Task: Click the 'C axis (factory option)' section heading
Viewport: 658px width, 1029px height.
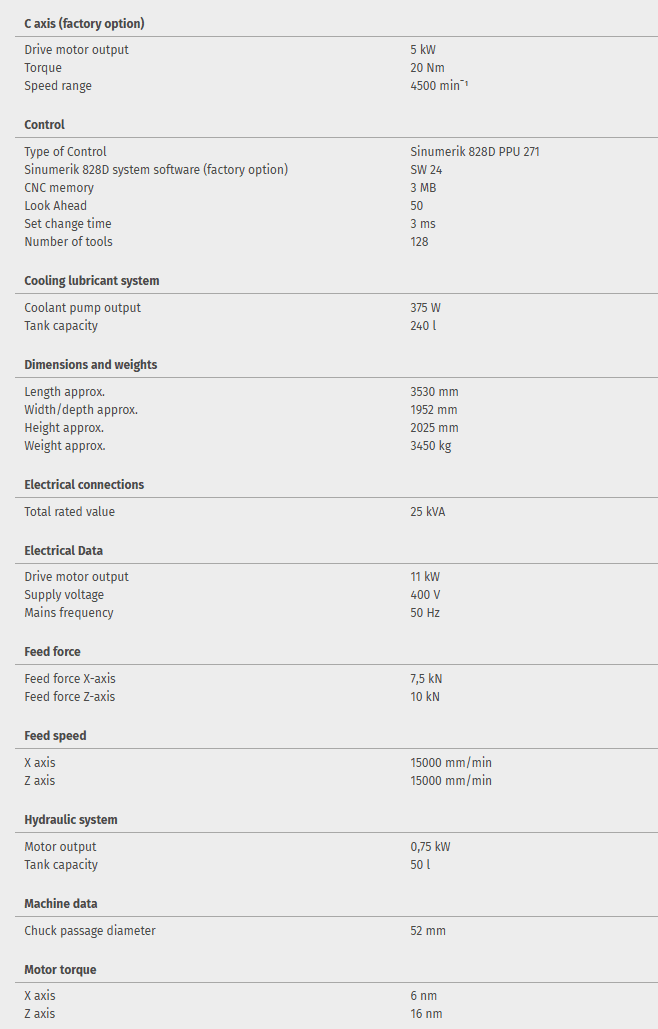Action: (83, 23)
